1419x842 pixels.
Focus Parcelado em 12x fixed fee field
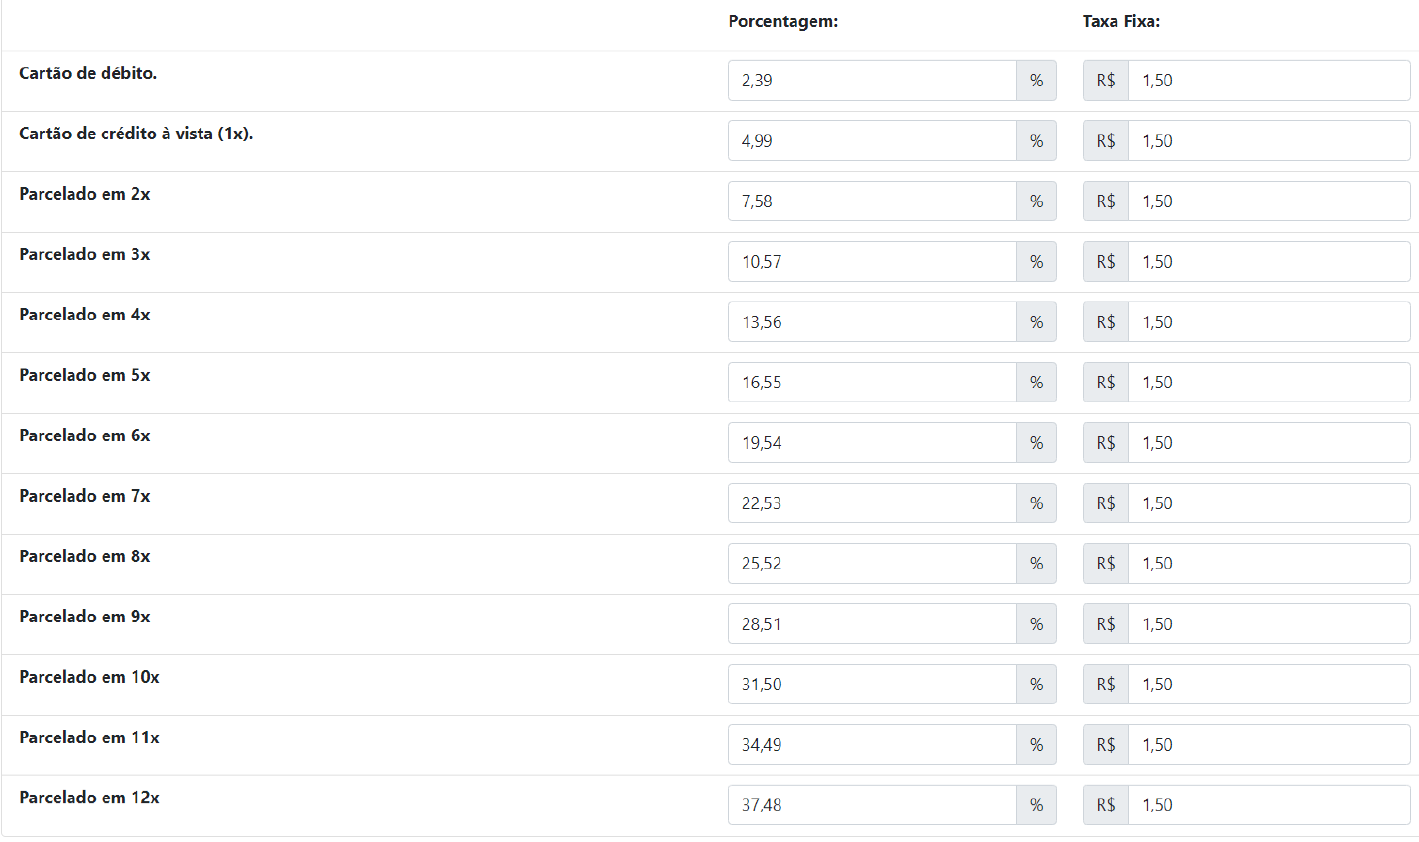pos(1268,805)
